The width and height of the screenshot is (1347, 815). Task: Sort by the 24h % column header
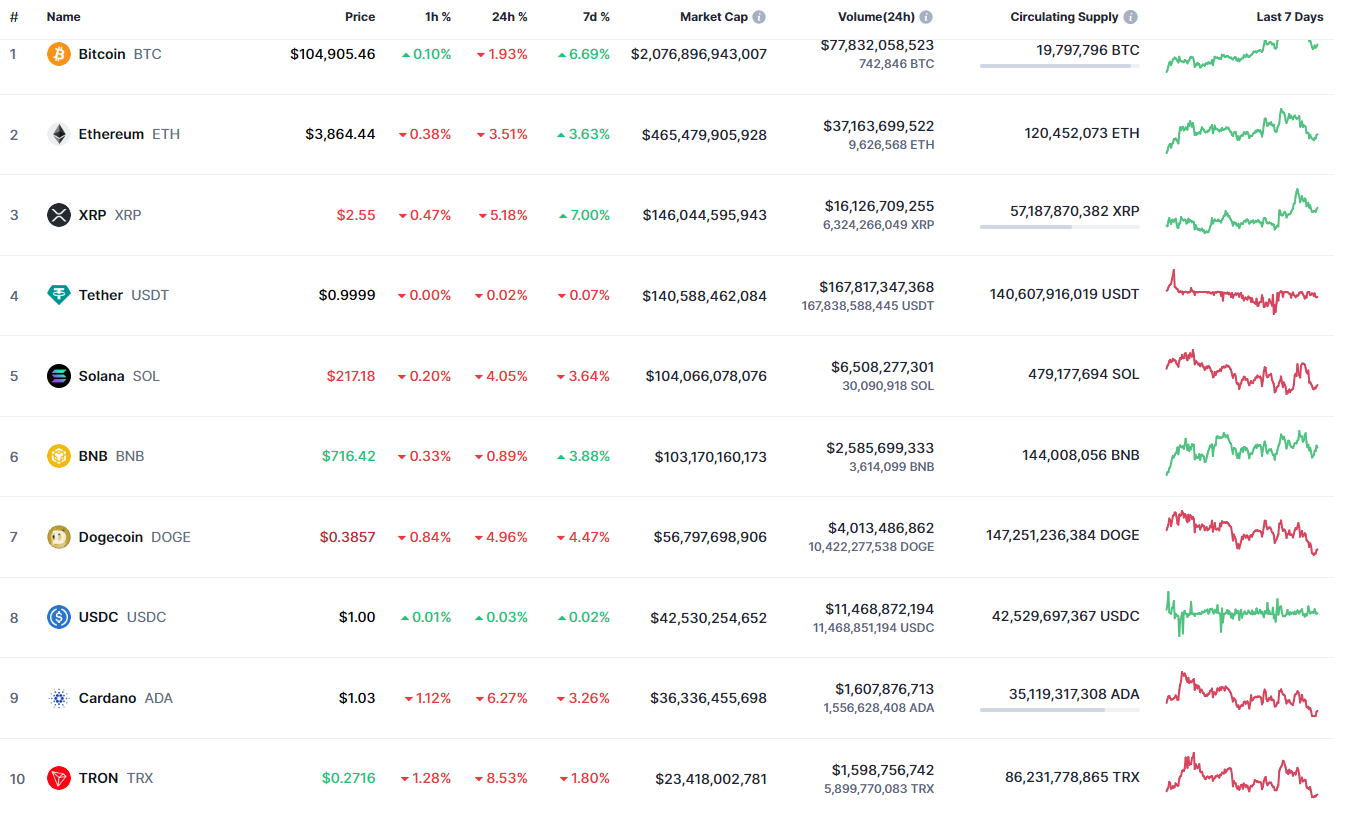[508, 17]
